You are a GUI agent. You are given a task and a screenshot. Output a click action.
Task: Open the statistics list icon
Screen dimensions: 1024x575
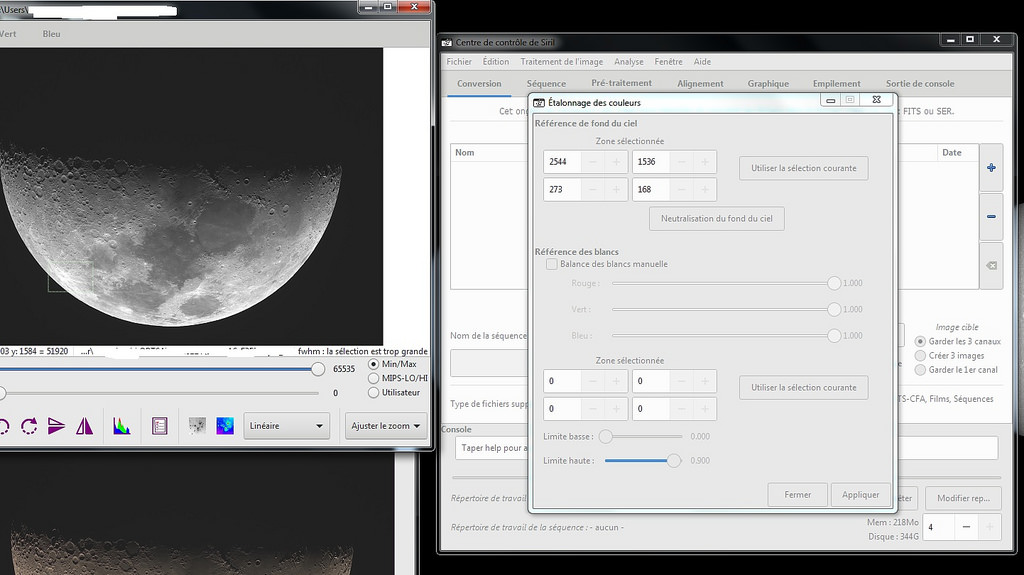coord(159,426)
